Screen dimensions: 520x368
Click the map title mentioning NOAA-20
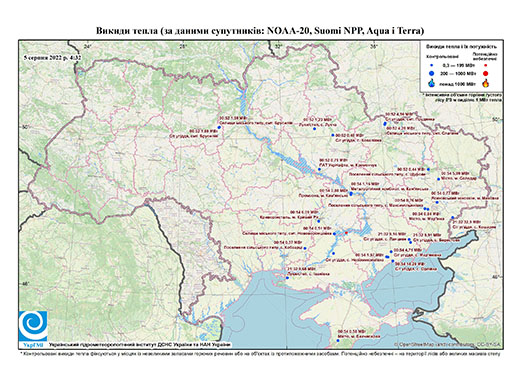point(260,31)
